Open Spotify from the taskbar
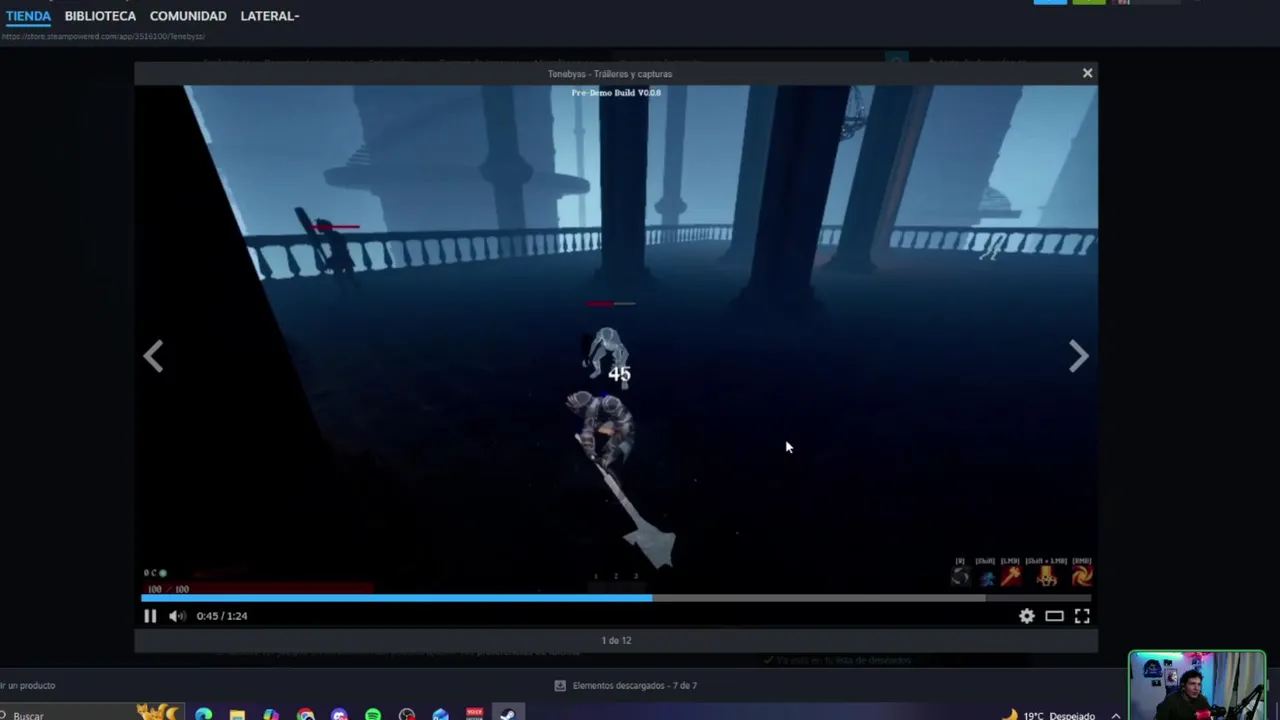 click(373, 714)
